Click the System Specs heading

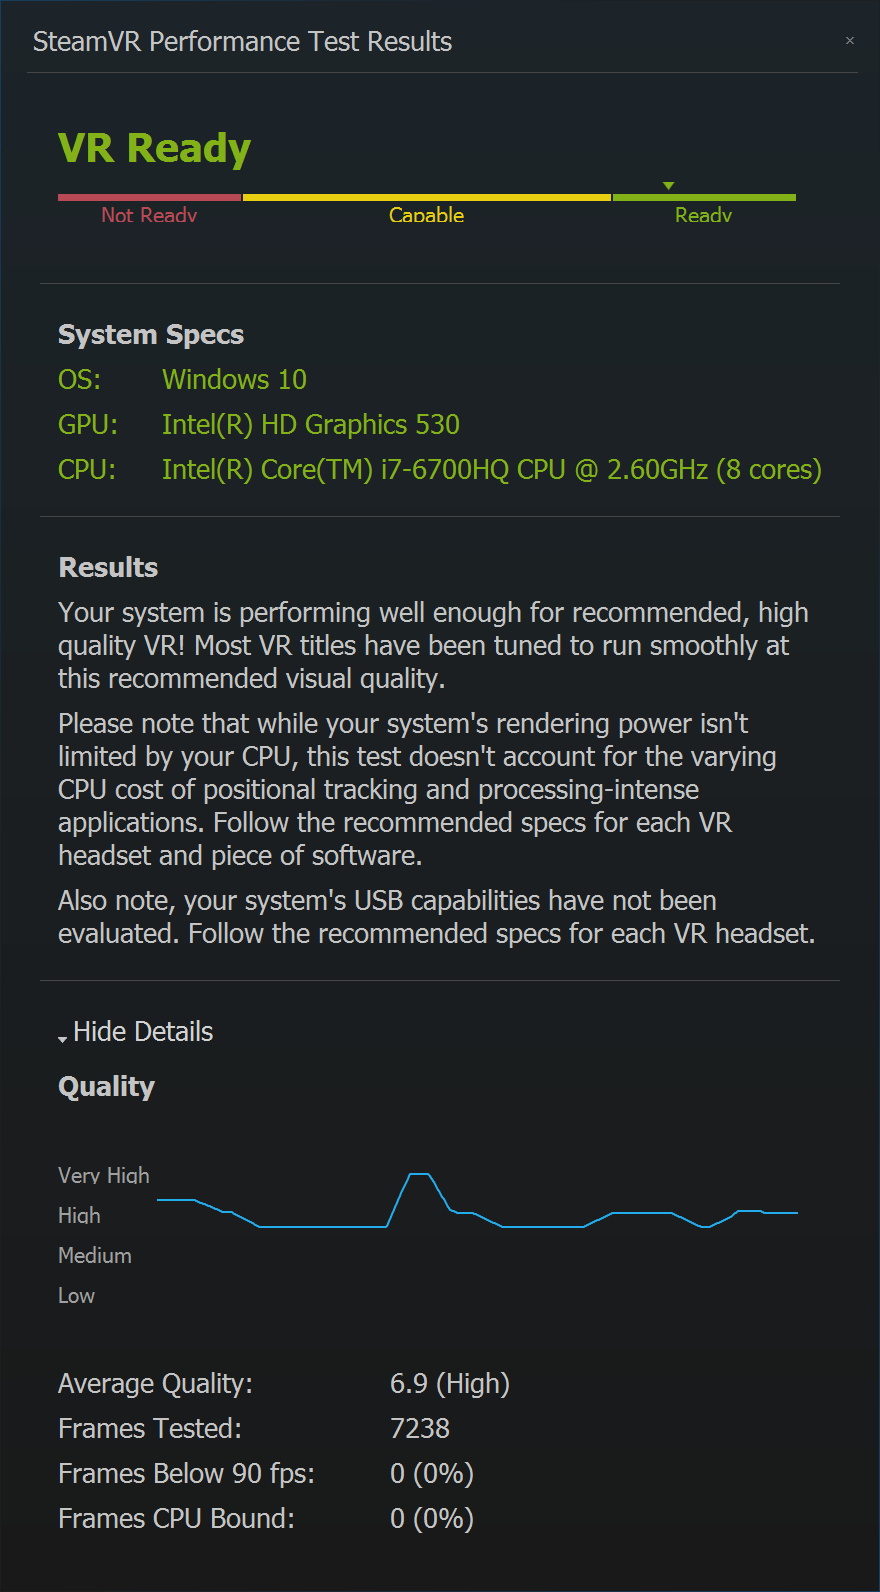click(151, 335)
